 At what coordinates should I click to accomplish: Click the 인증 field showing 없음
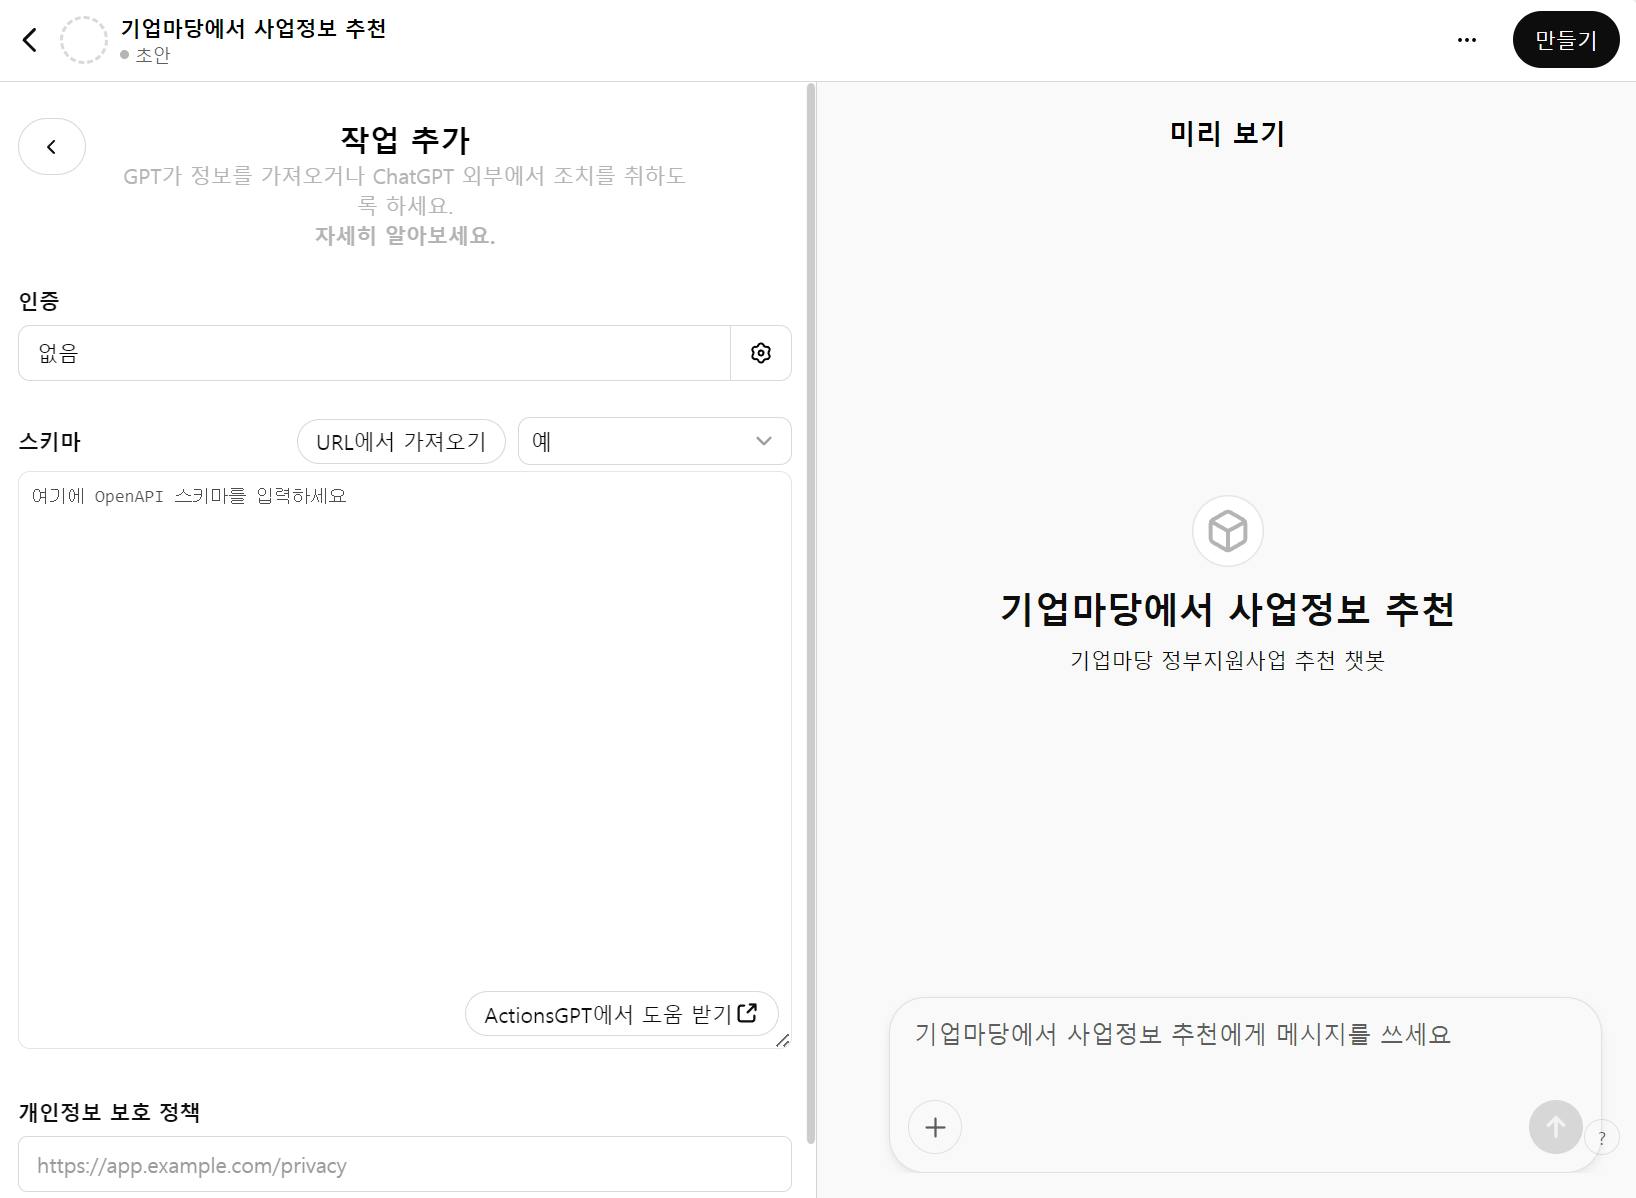pyautogui.click(x=374, y=353)
